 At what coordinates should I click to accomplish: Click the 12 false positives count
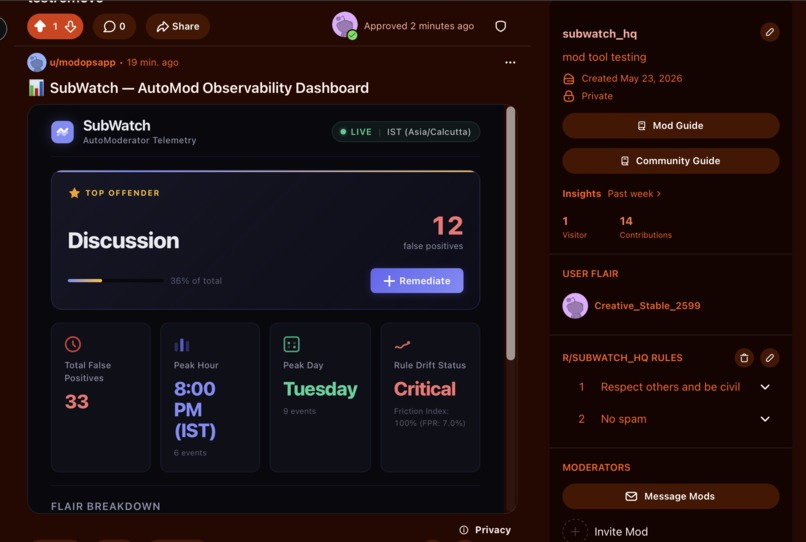(x=448, y=226)
